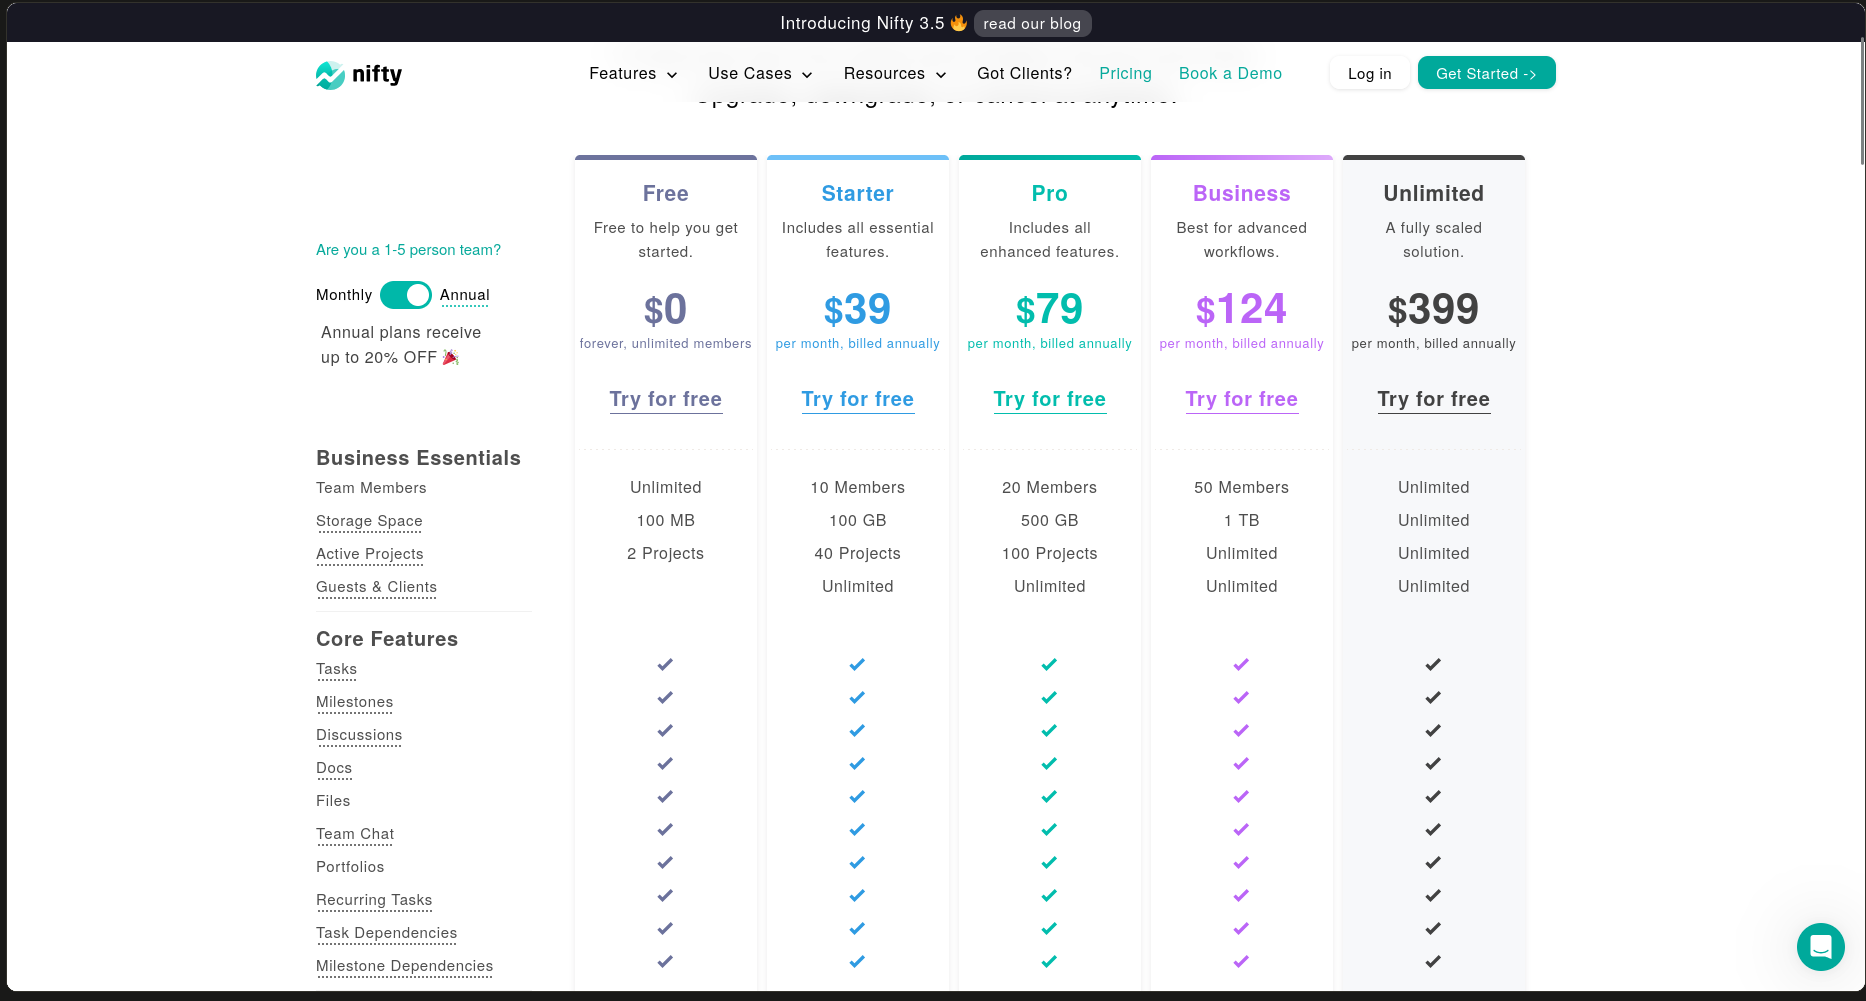Click the Starter plan checkmark for Milestones
This screenshot has width=1866, height=1001.
(x=857, y=697)
